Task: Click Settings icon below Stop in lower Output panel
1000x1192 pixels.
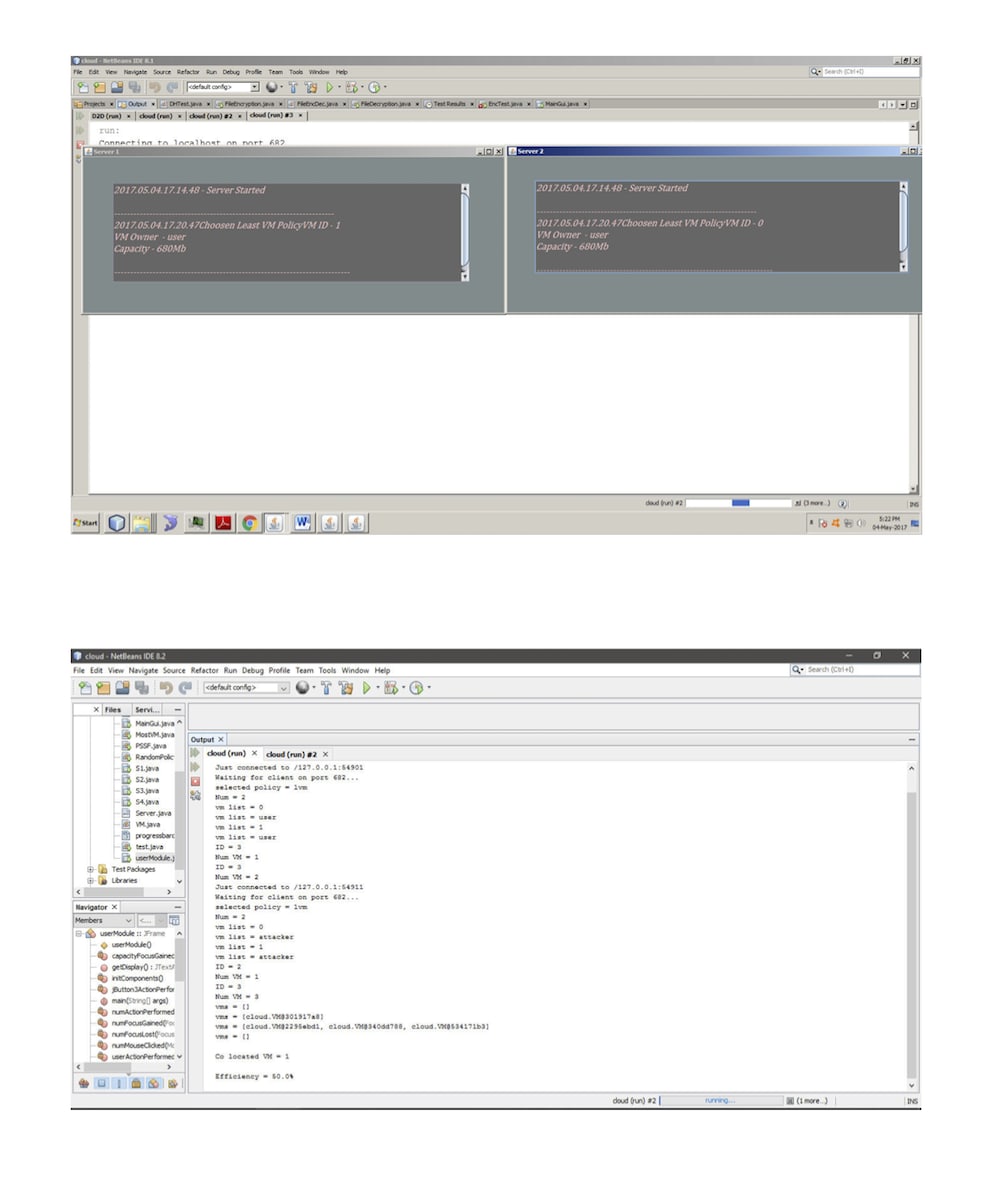Action: (x=195, y=795)
